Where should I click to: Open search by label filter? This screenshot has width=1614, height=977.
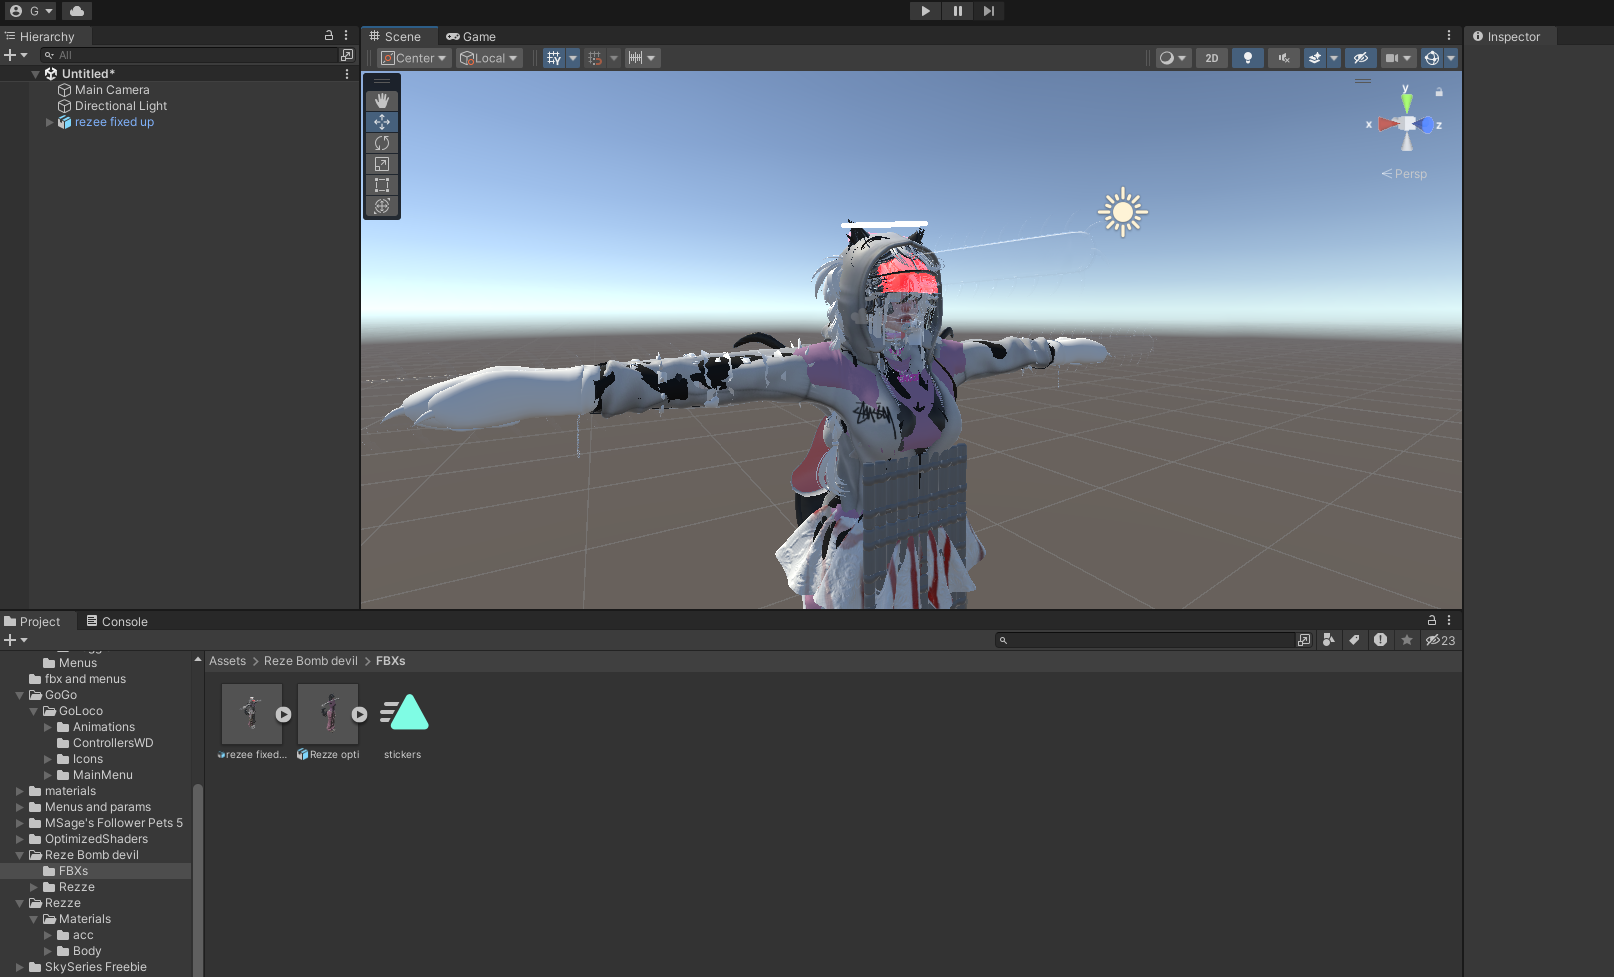pos(1354,640)
